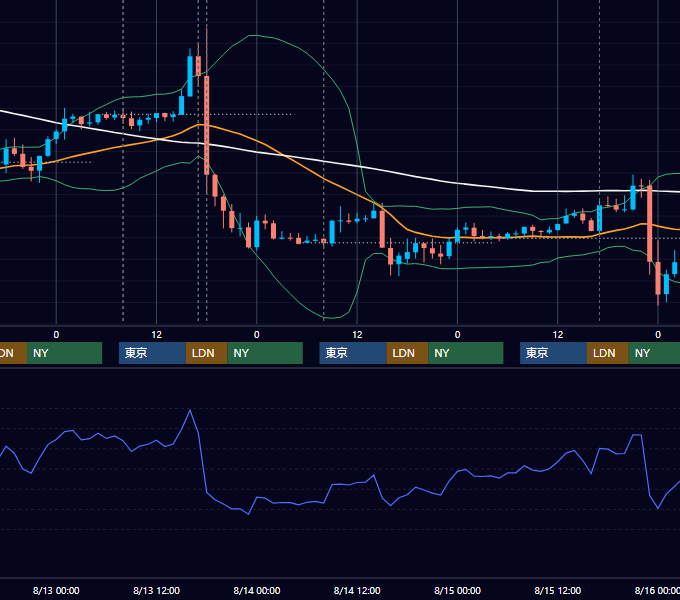This screenshot has width=680, height=600.
Task: Click the 8/14 00:00 time axis label
Action: click(x=257, y=590)
